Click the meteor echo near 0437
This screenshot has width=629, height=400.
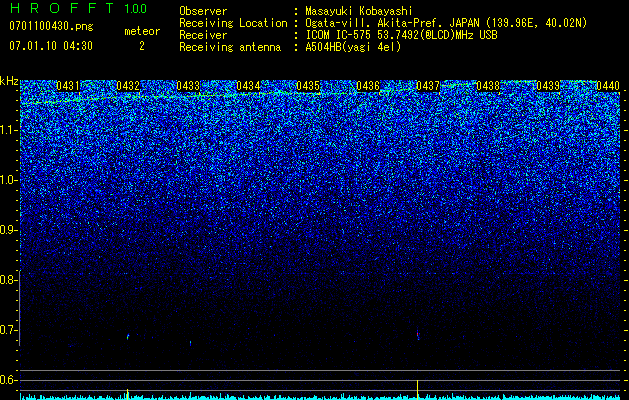[418, 335]
